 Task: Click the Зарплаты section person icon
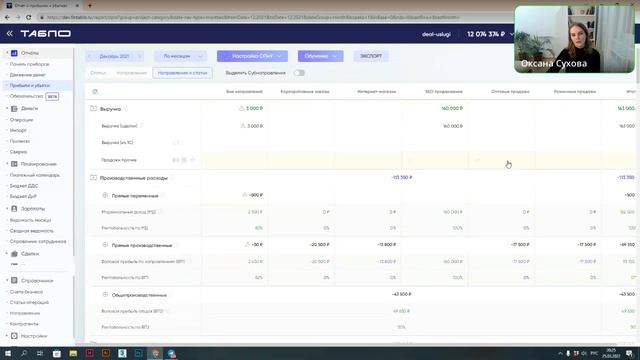coord(14,209)
